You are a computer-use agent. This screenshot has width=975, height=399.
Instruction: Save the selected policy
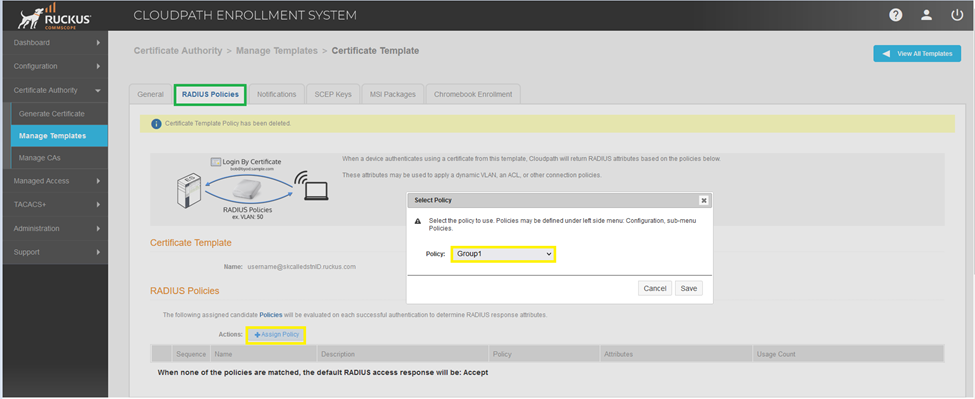click(688, 288)
